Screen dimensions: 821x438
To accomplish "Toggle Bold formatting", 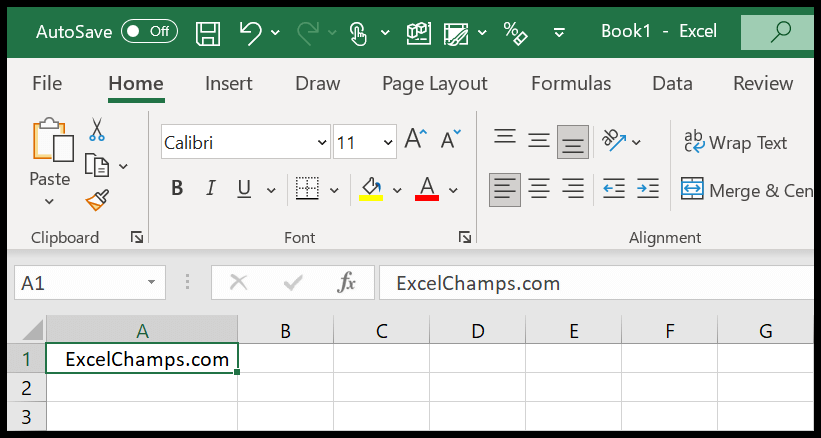I will tap(177, 188).
